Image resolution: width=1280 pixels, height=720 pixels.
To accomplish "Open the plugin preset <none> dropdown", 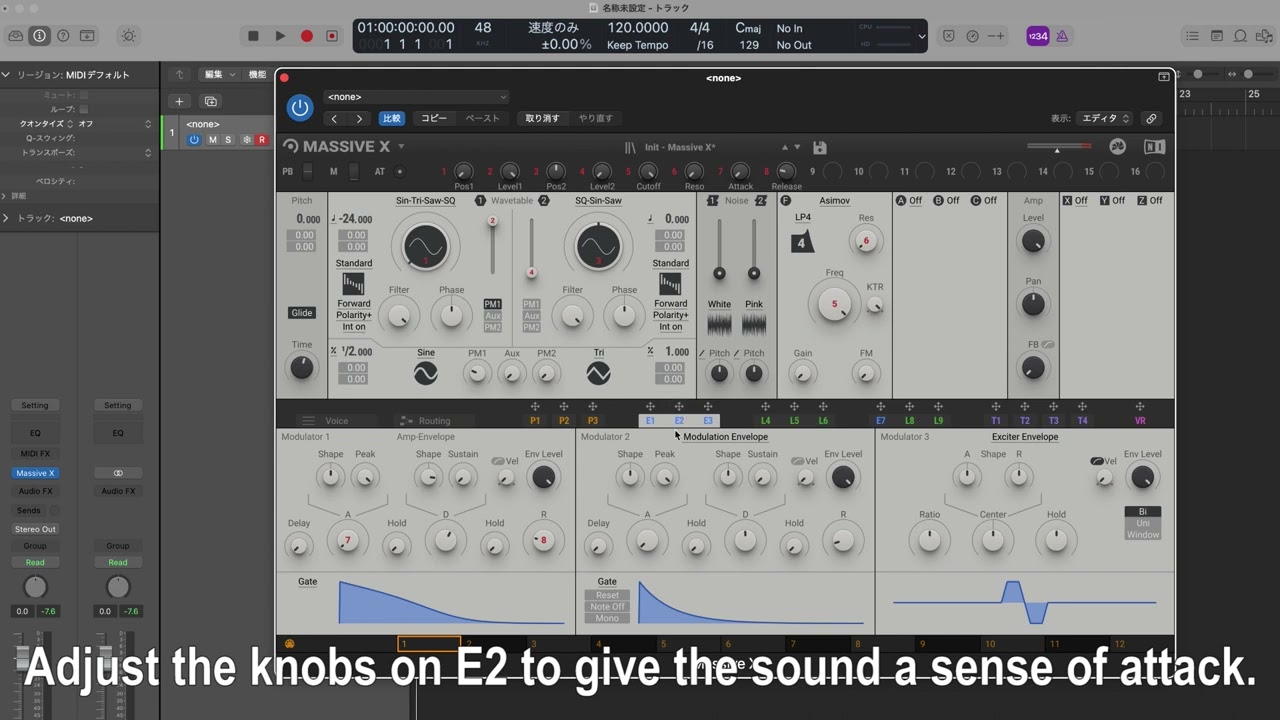I will point(416,97).
